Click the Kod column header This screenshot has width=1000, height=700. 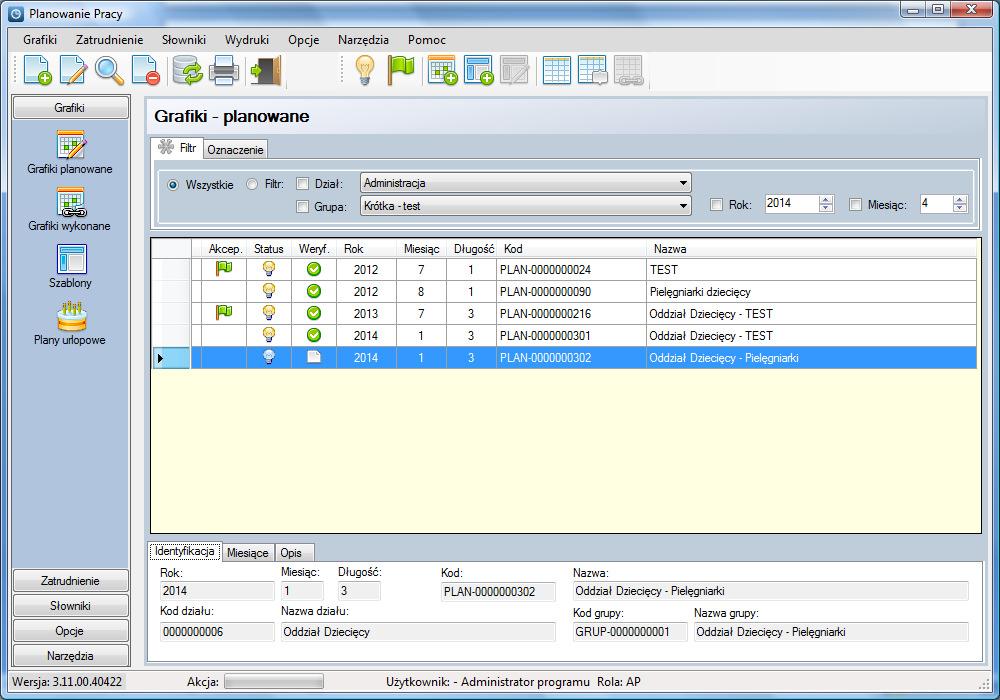click(571, 249)
